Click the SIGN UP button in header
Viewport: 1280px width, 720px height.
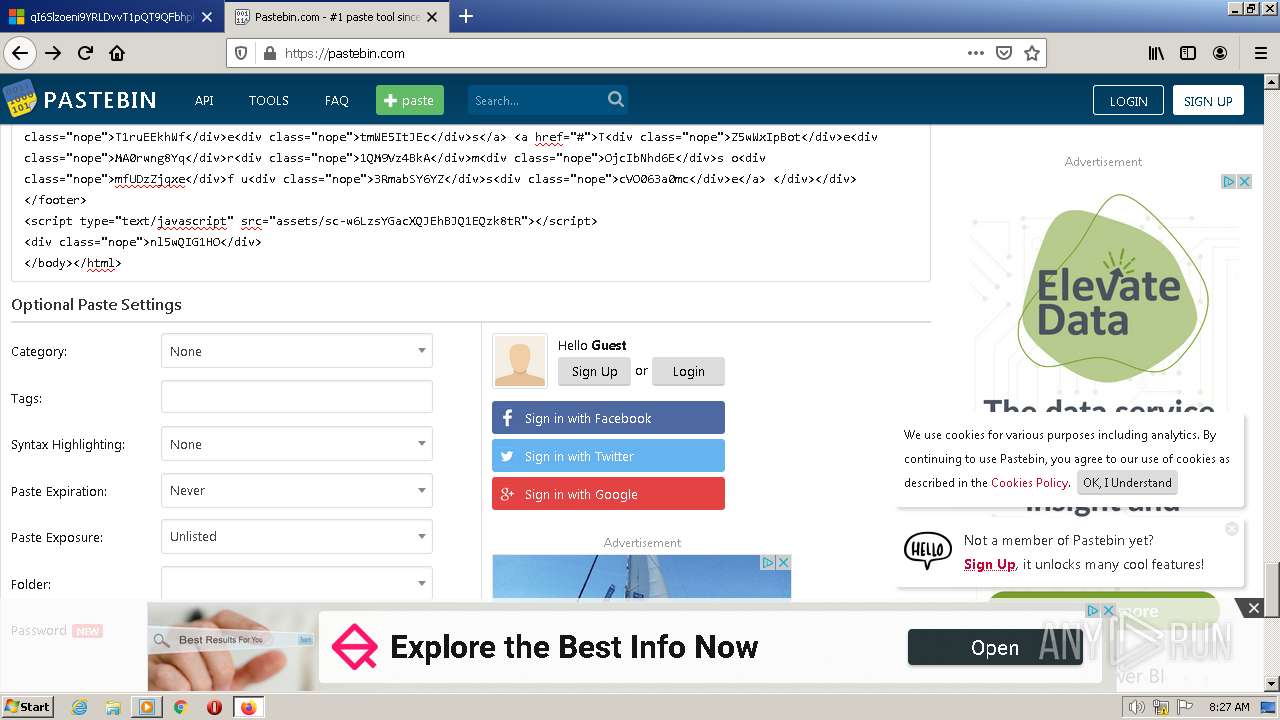click(x=1208, y=100)
